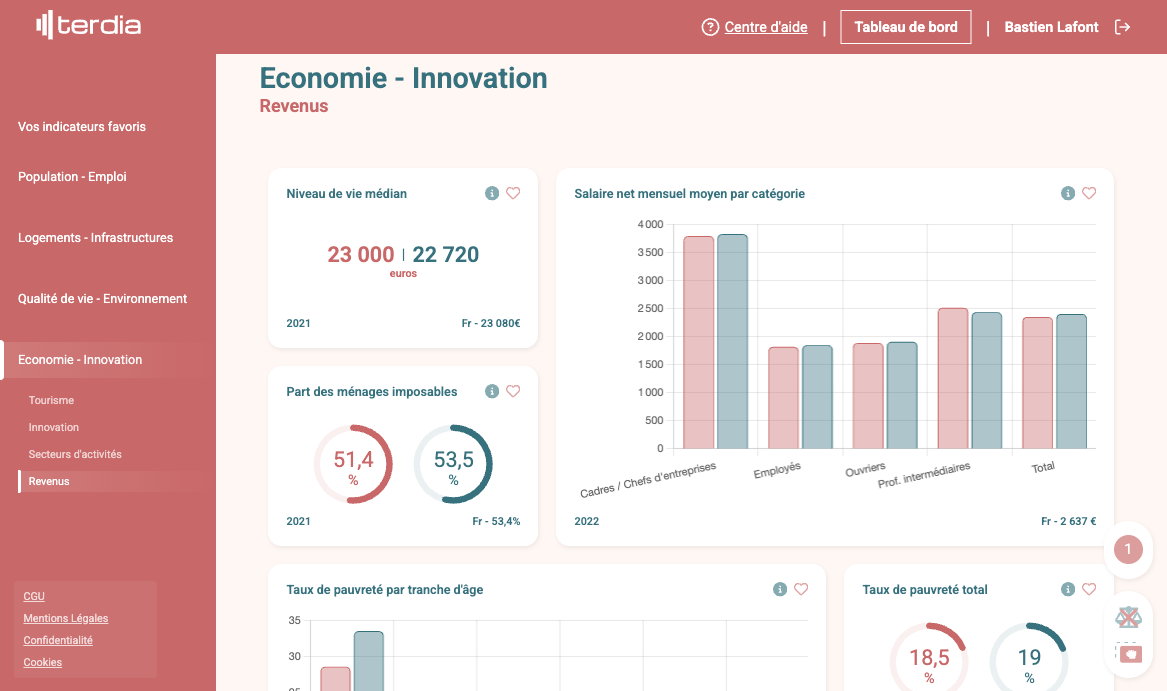
Task: Open Mentions Légales footer link
Action: click(x=66, y=618)
